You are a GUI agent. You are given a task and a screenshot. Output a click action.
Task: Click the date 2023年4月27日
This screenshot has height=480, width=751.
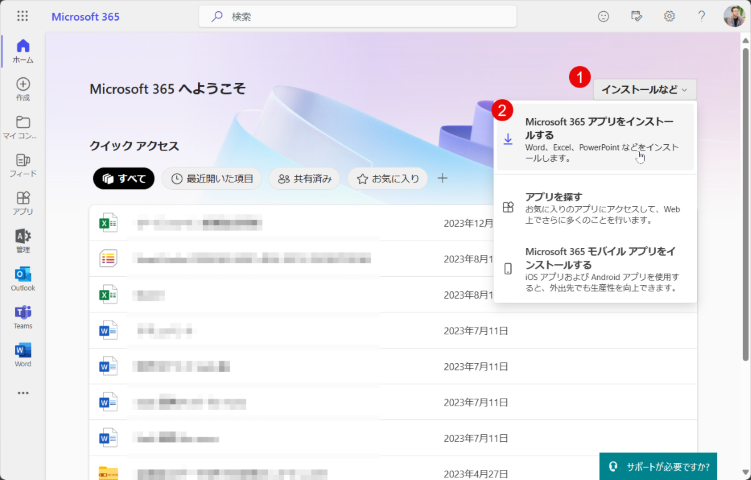pyautogui.click(x=476, y=474)
